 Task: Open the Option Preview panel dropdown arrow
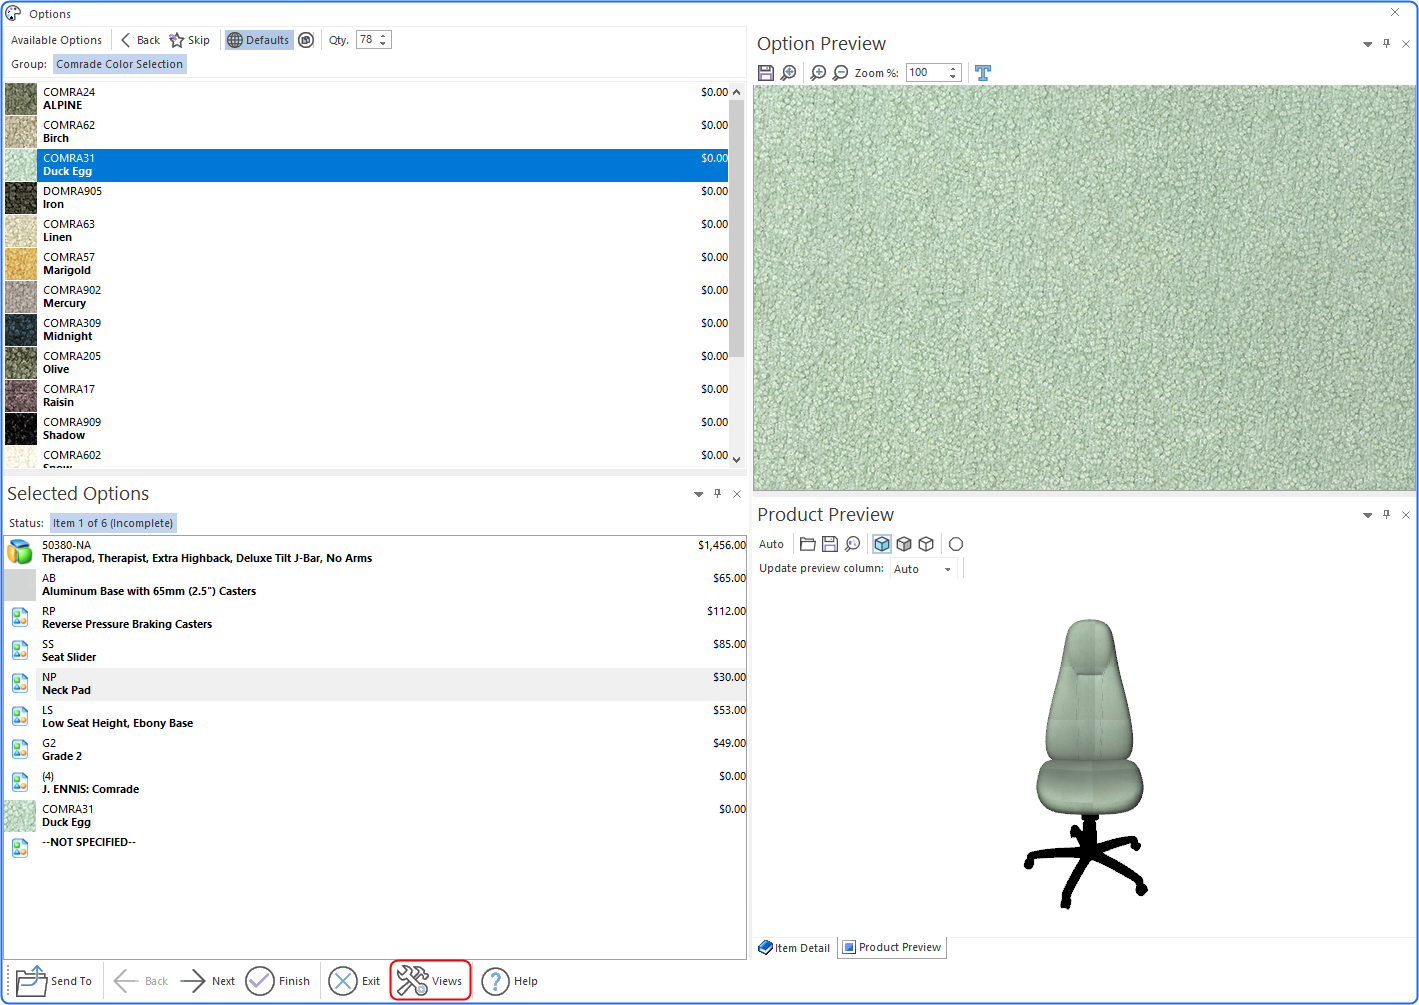tap(1367, 44)
